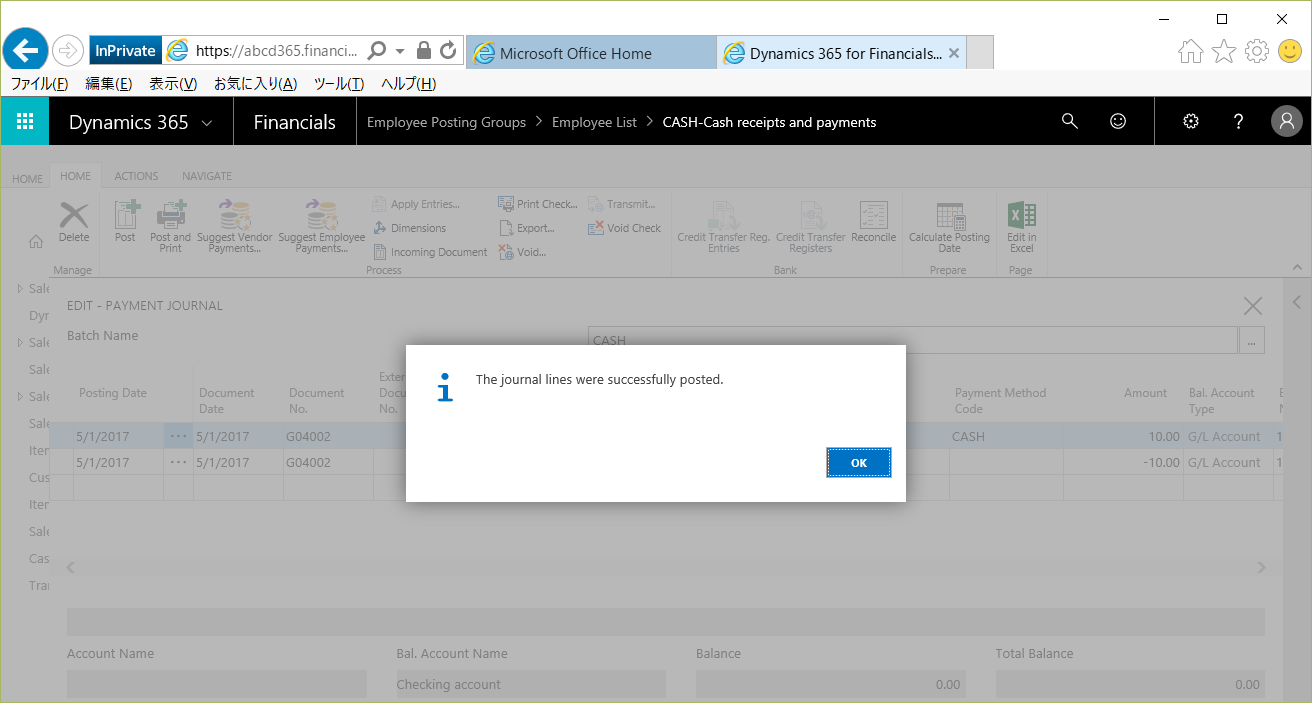Image resolution: width=1312 pixels, height=703 pixels.
Task: Confirm the posted message with OK
Action: 858,463
